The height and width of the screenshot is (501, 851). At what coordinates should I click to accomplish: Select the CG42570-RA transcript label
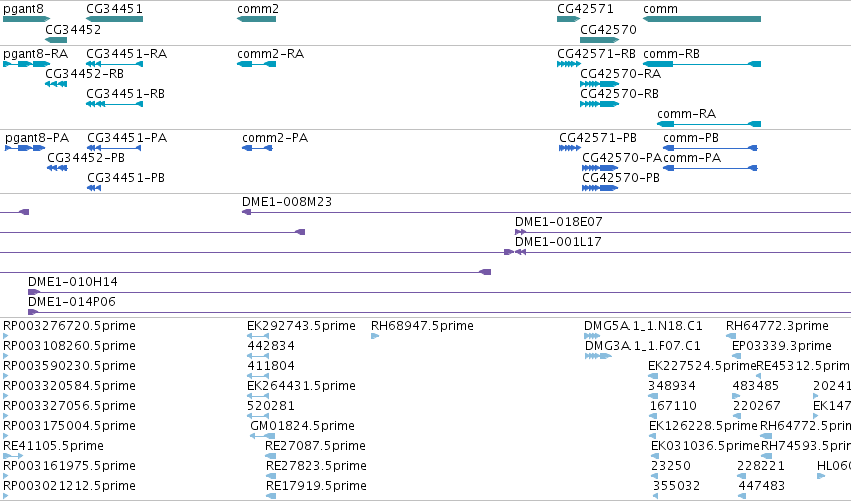pyautogui.click(x=620, y=73)
